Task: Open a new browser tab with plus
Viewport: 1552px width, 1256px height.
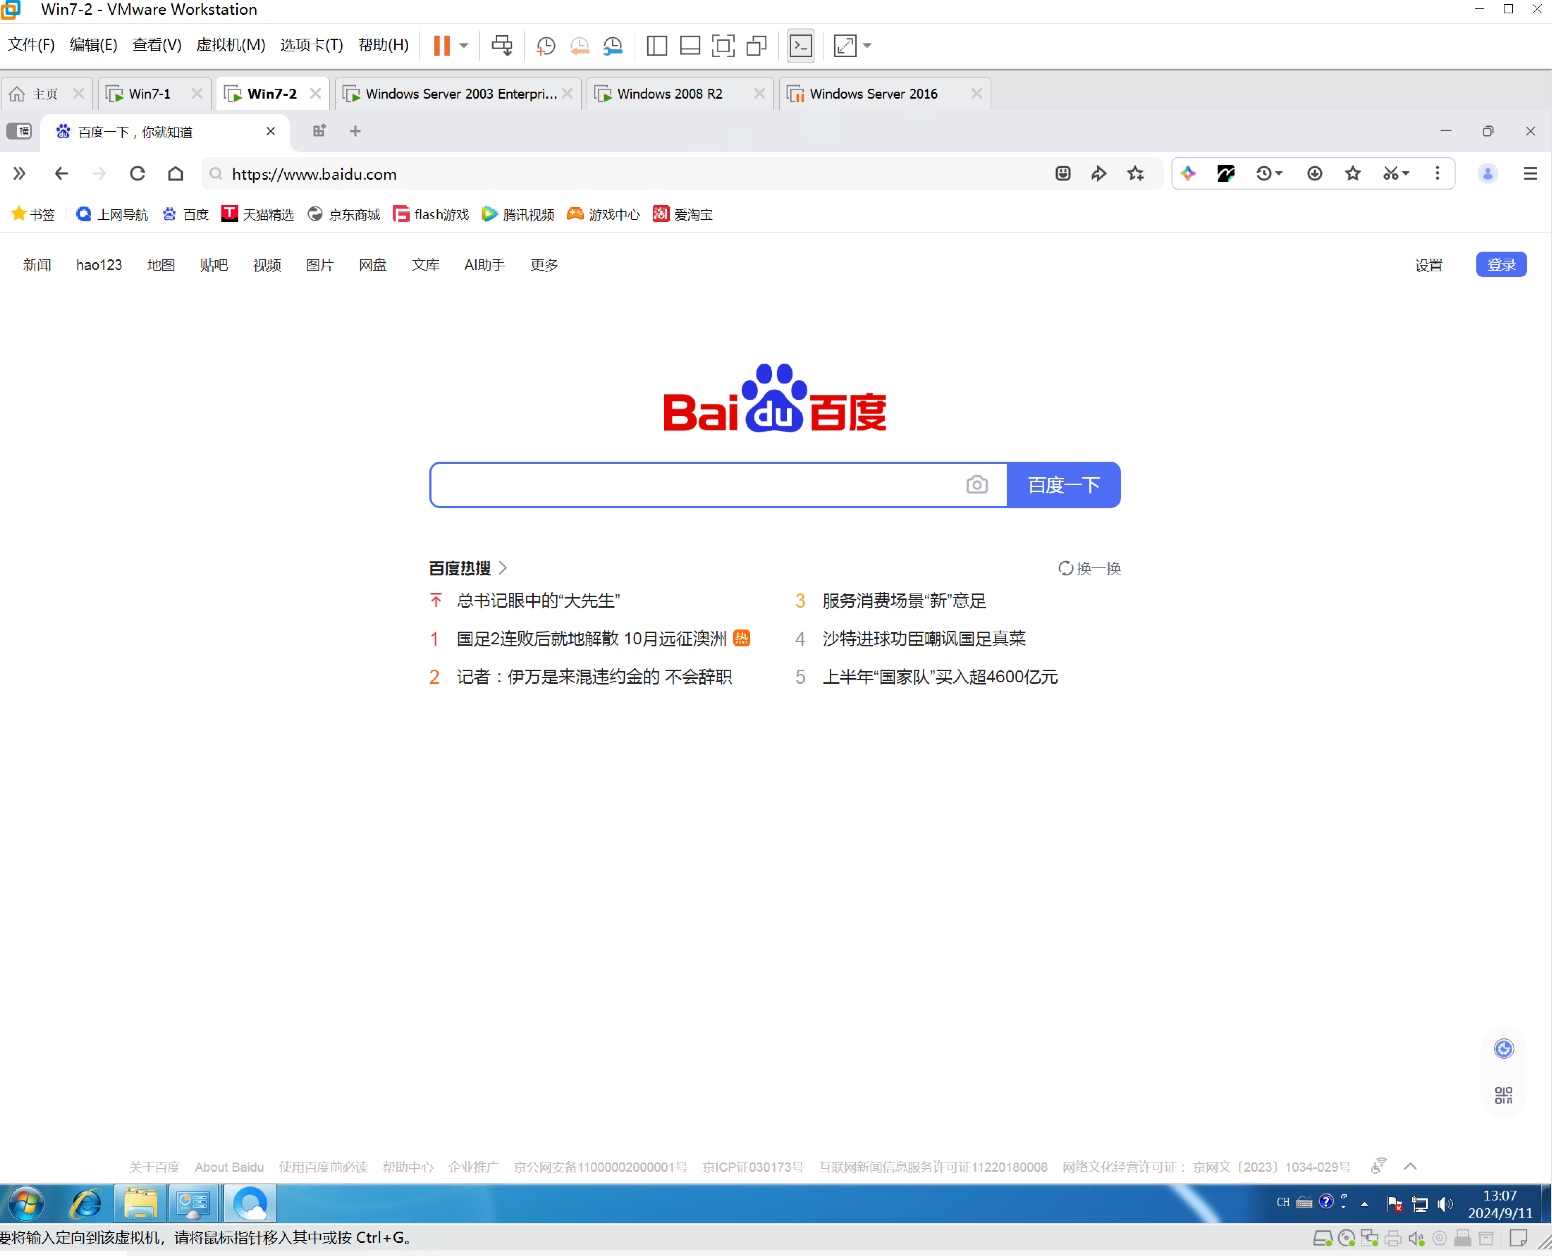Action: [355, 131]
